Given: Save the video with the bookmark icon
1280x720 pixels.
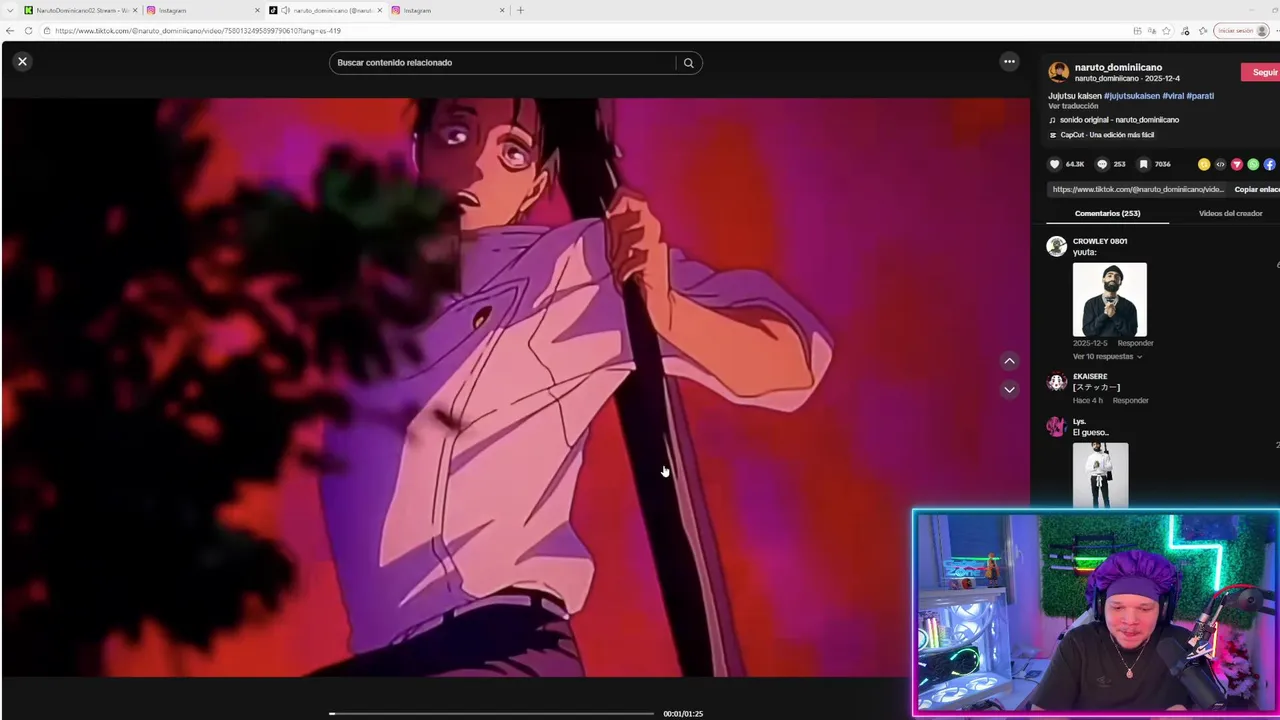Looking at the screenshot, I should tap(1143, 164).
